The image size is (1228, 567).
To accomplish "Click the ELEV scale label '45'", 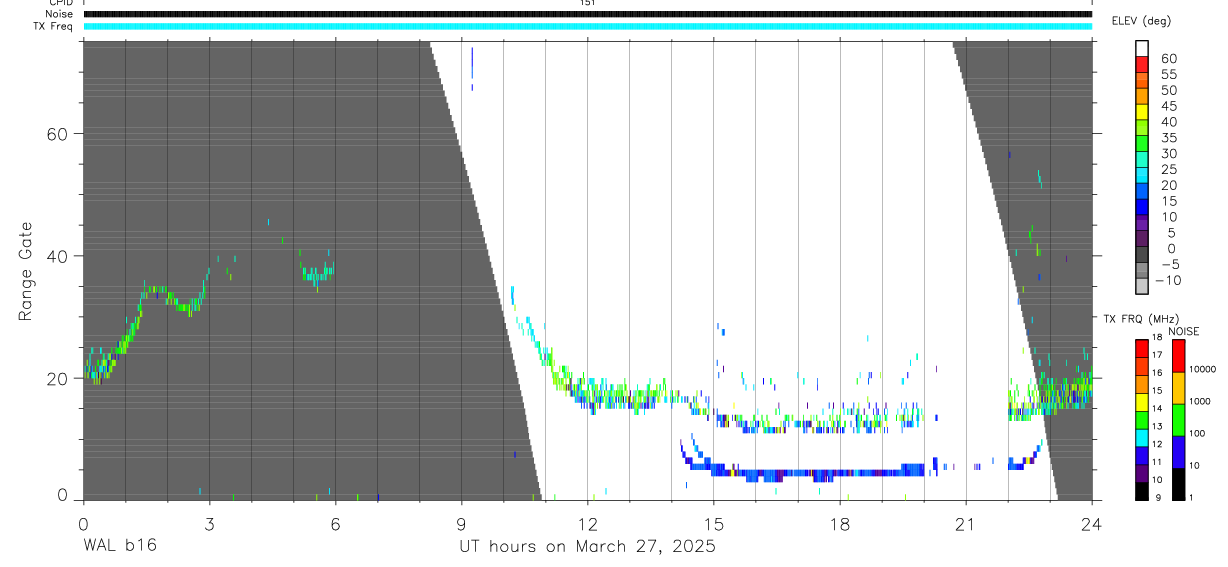I will click(x=1169, y=106).
